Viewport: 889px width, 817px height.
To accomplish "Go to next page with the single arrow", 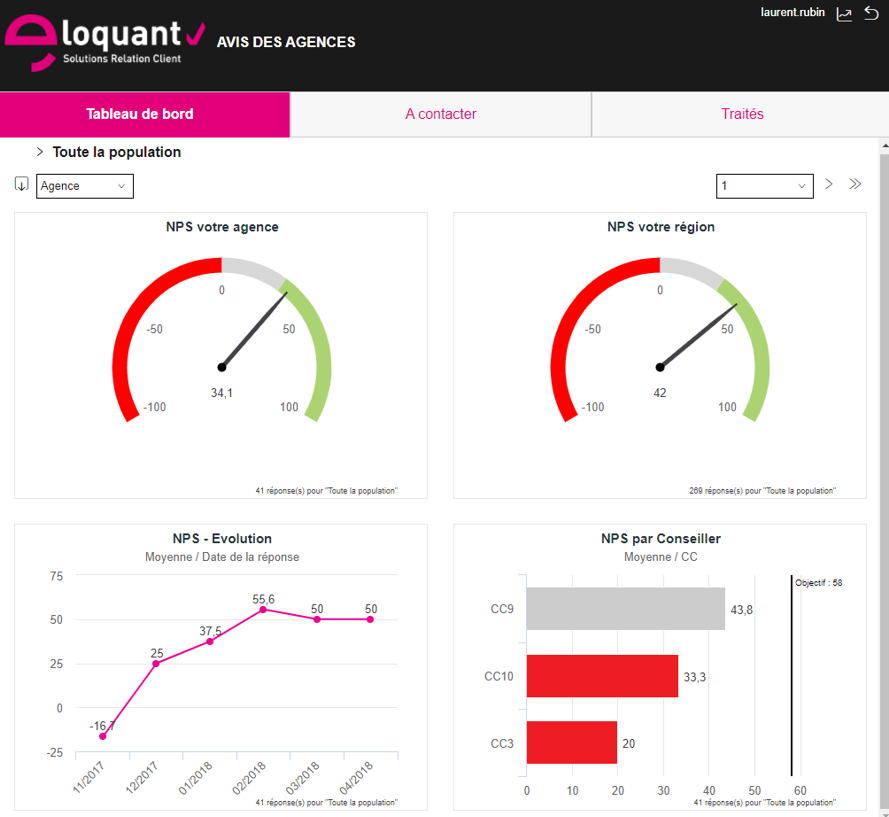I will [x=828, y=184].
